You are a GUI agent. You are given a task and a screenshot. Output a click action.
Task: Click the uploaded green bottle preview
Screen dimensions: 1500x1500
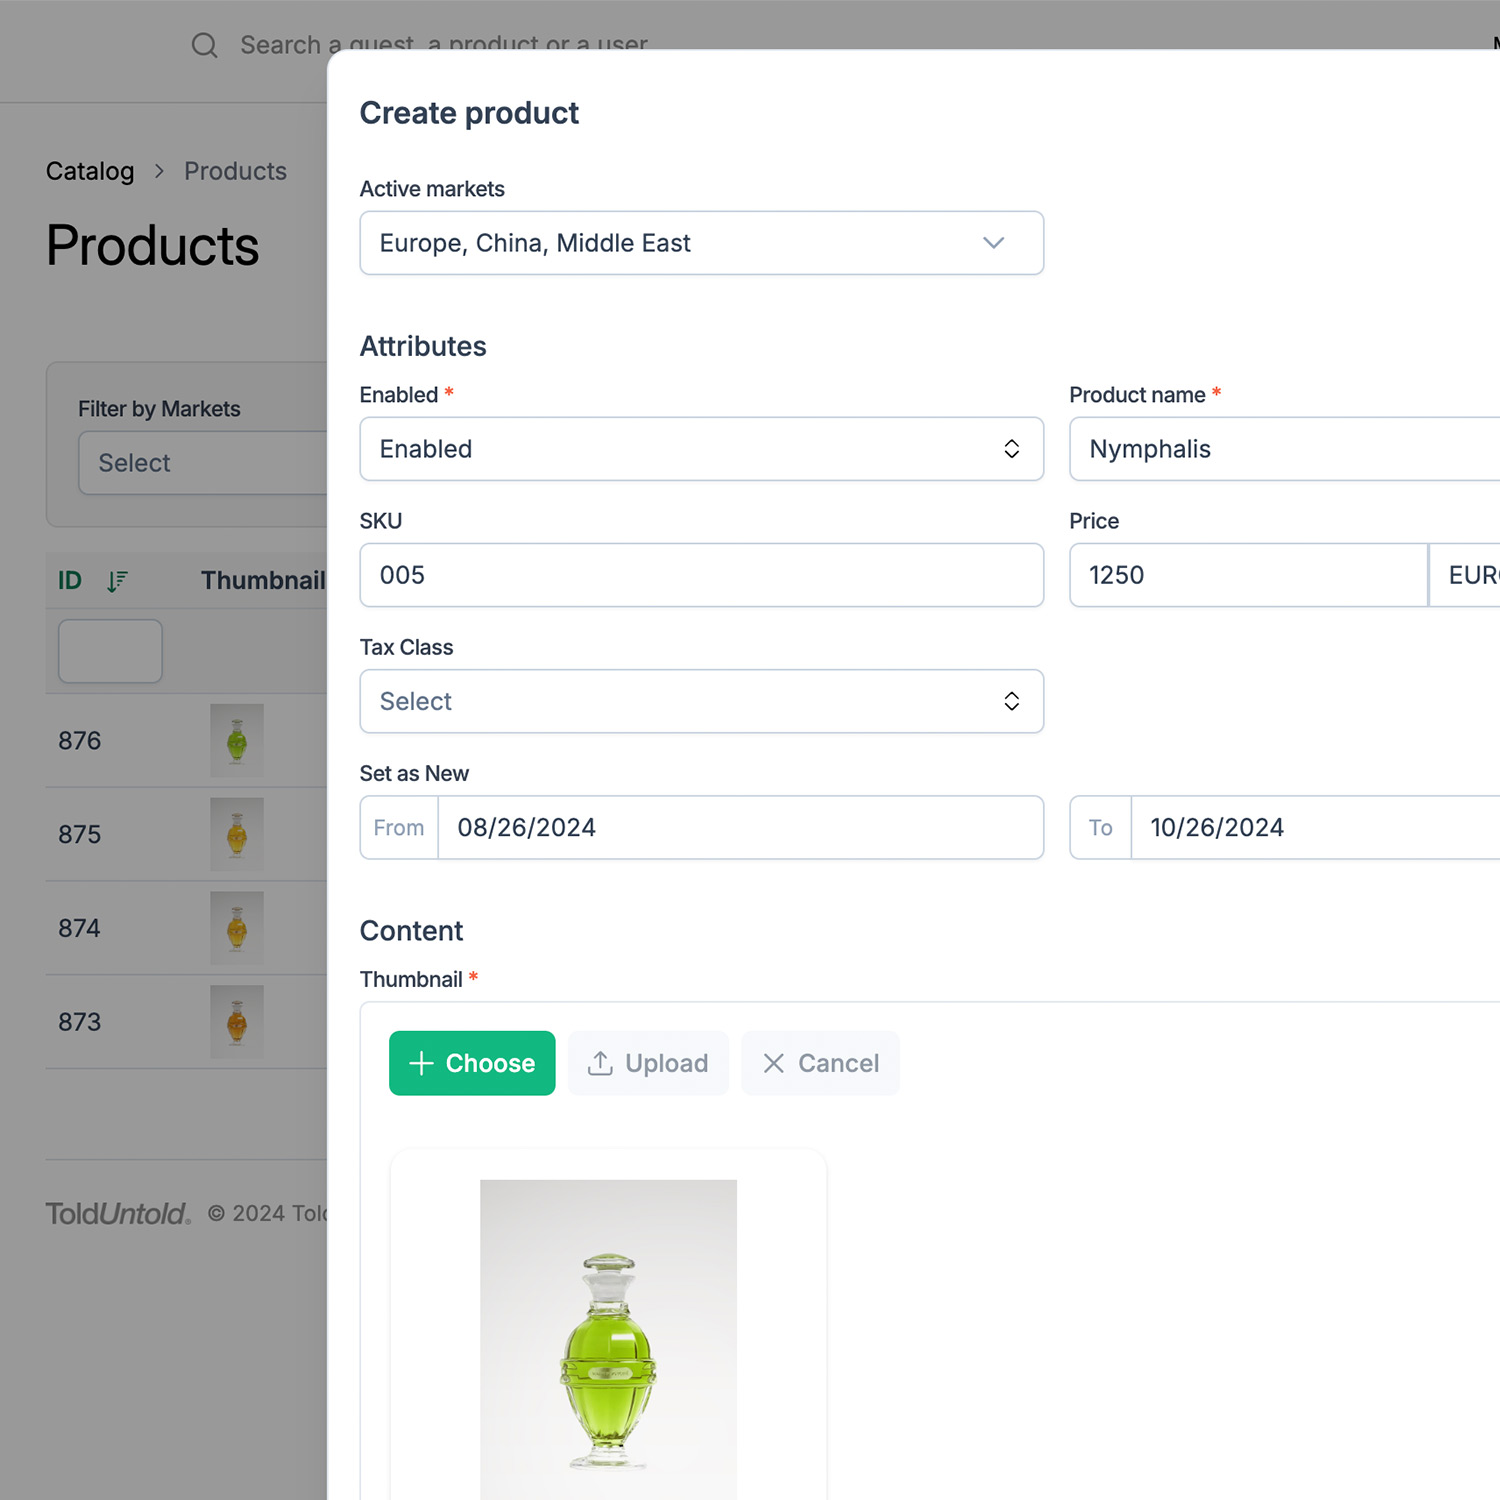[x=608, y=1338]
